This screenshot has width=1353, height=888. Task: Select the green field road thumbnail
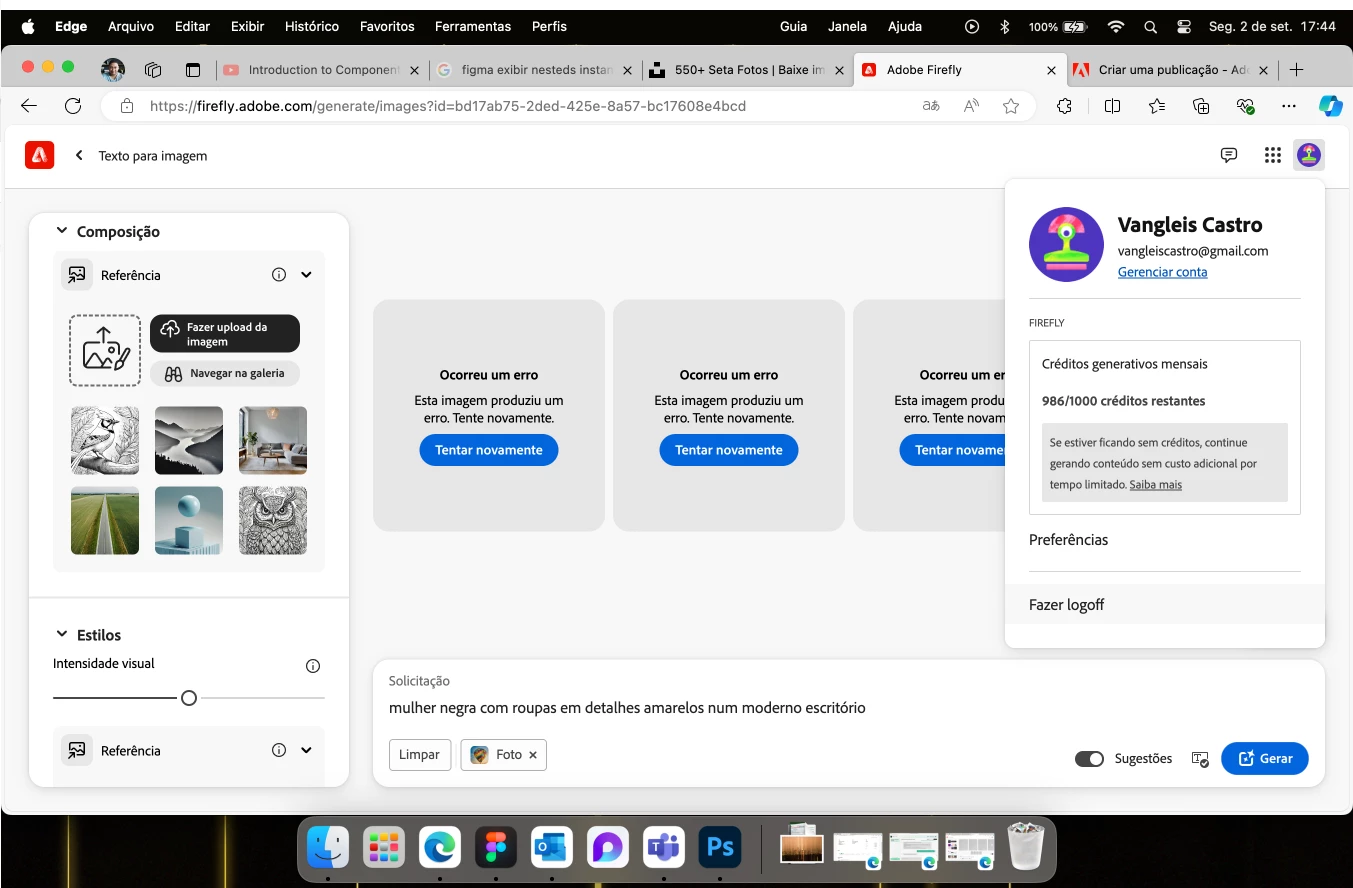click(x=105, y=520)
